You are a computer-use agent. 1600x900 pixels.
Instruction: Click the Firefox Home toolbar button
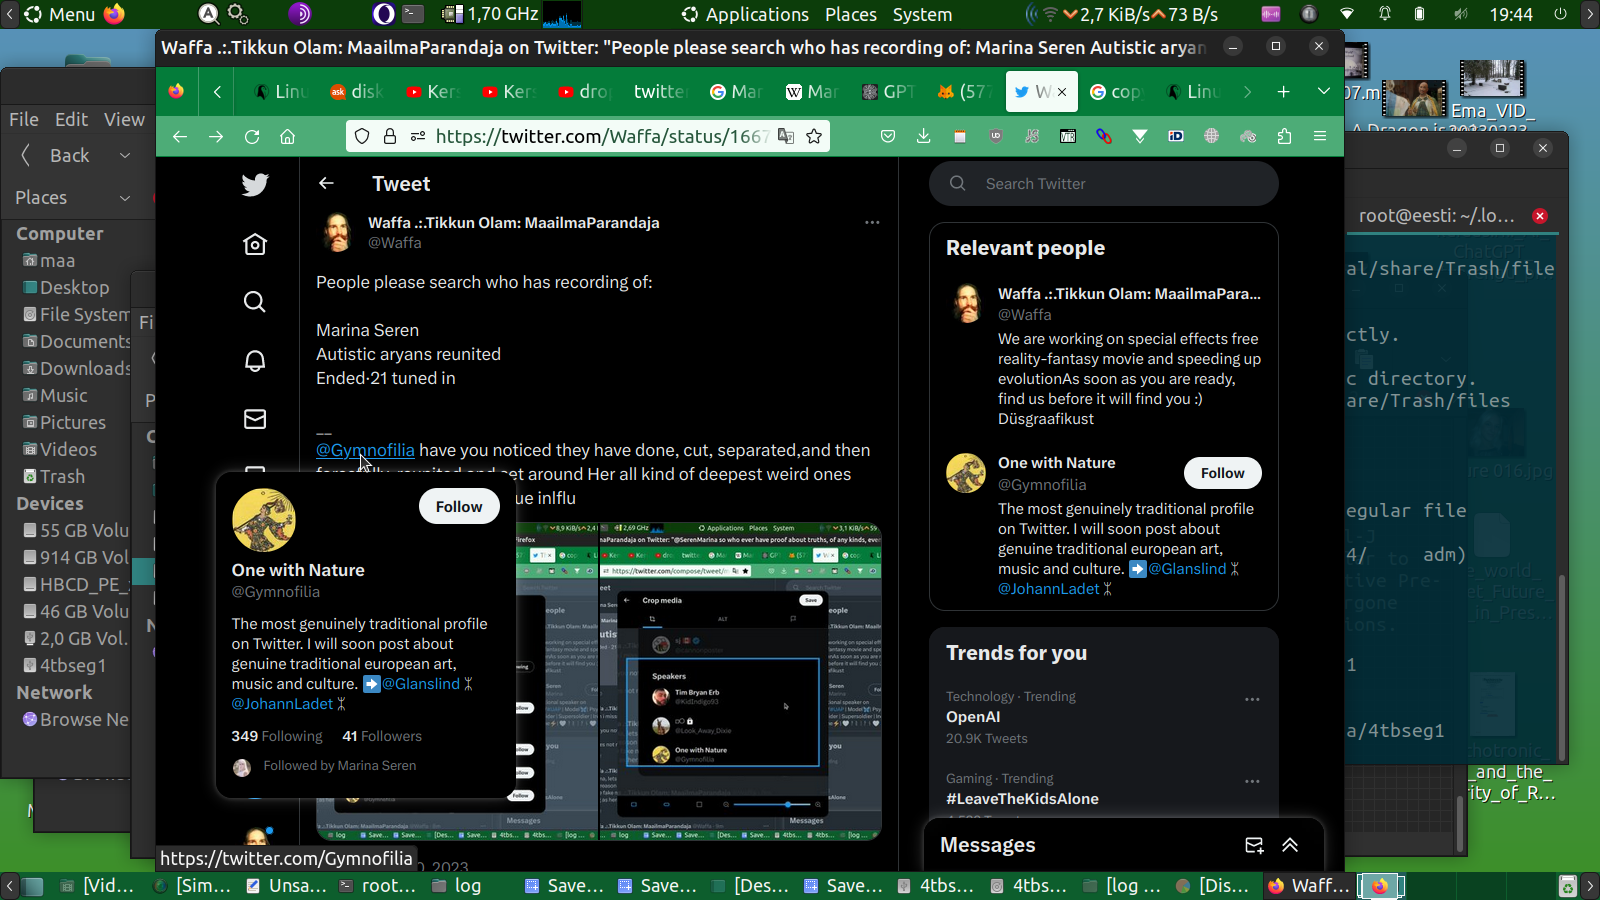288,137
